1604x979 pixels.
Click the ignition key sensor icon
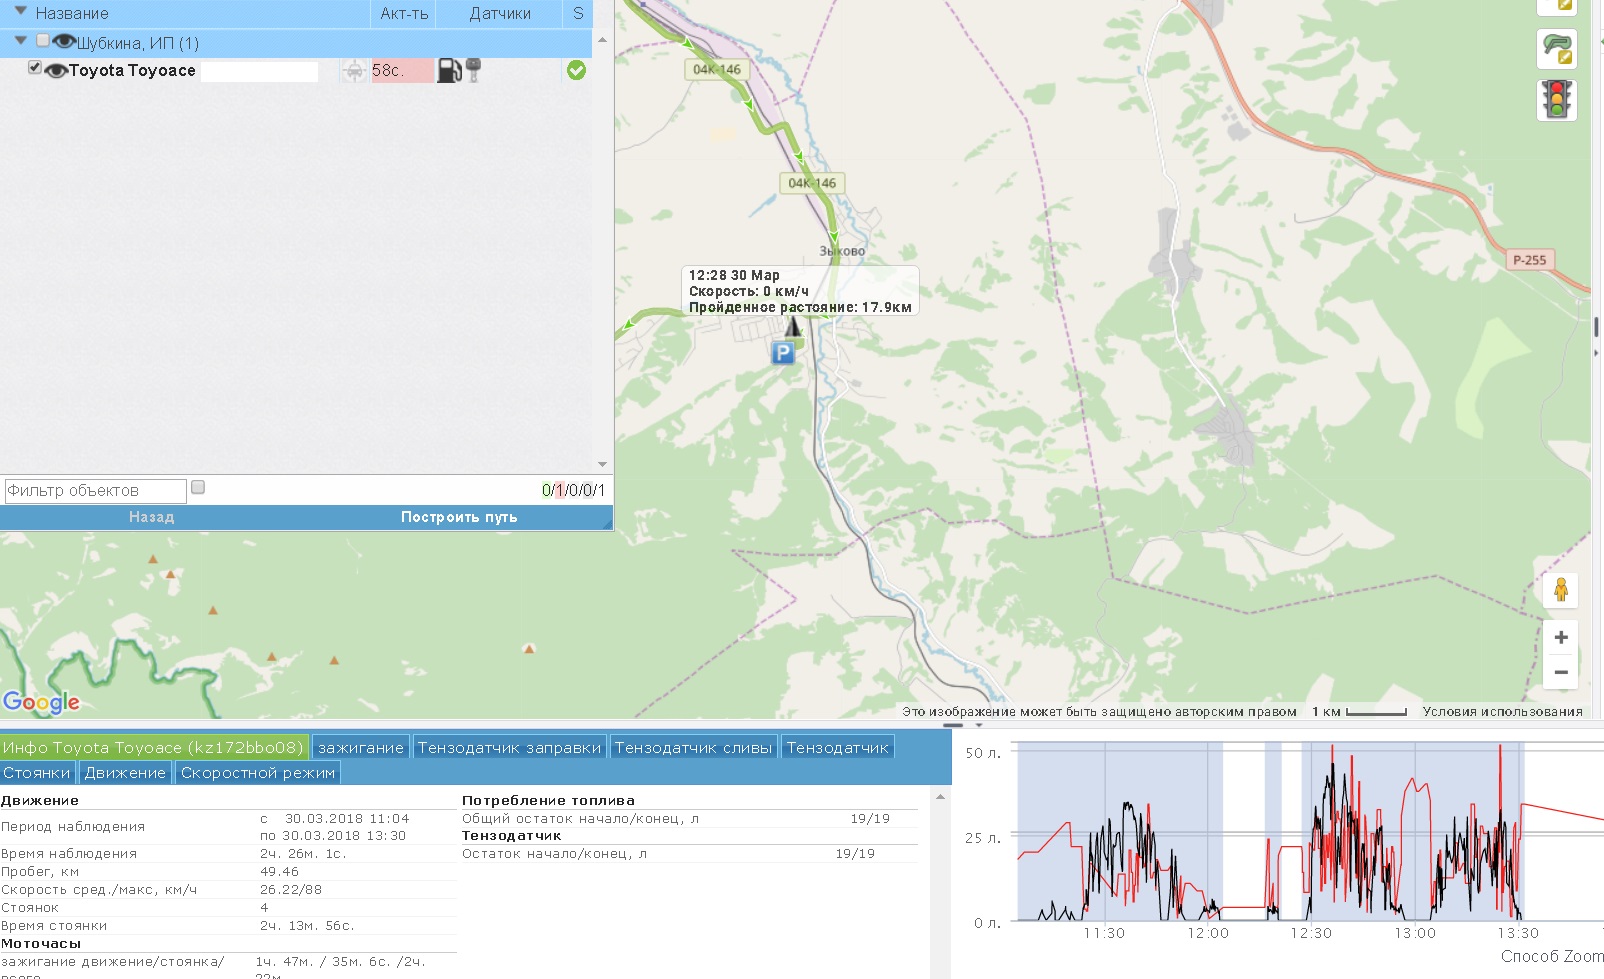(x=474, y=70)
